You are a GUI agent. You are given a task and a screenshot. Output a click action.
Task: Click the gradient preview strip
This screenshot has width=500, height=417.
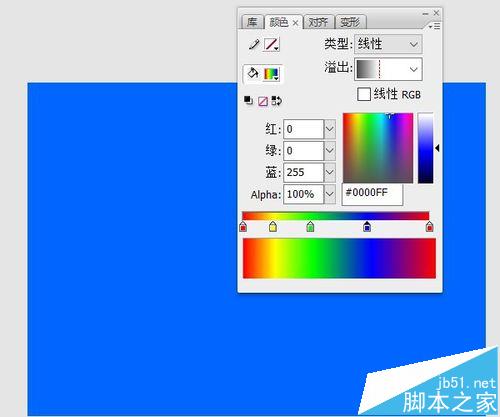coord(339,258)
